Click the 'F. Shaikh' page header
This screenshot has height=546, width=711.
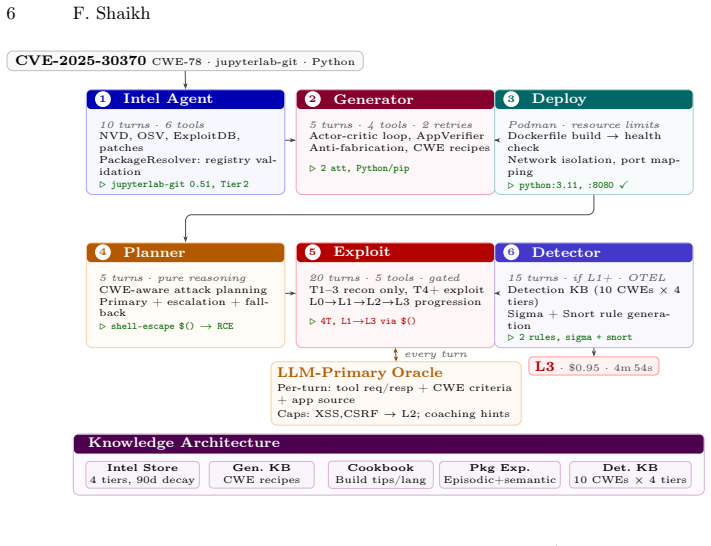tap(112, 14)
